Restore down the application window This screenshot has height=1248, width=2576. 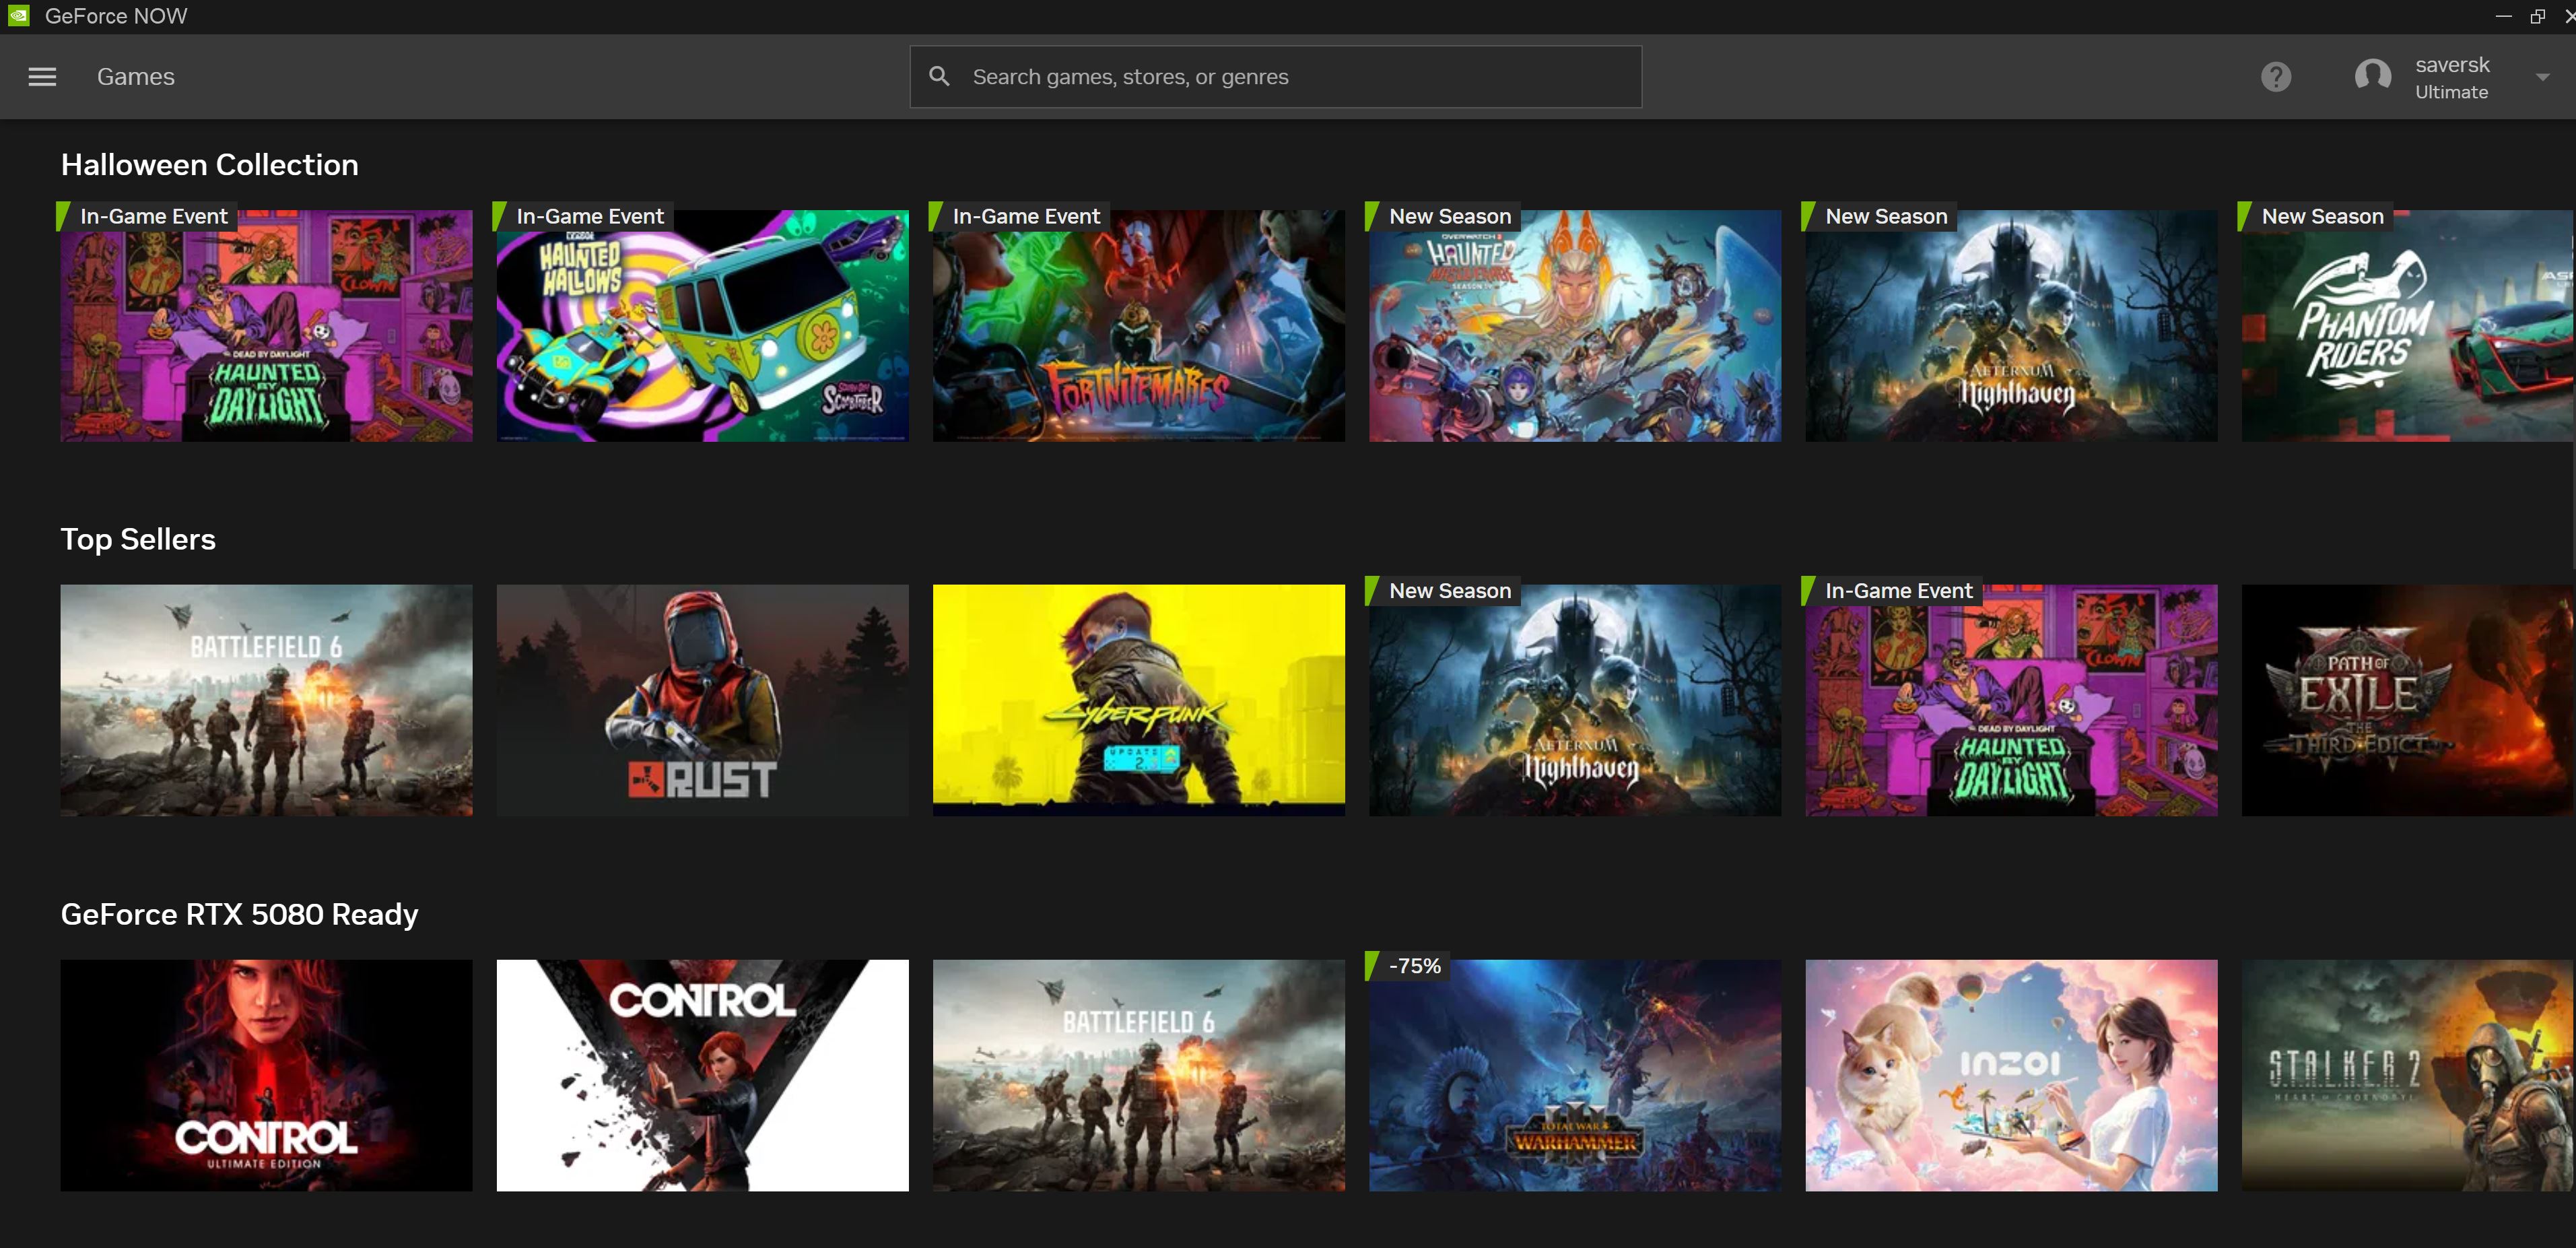coord(2537,16)
